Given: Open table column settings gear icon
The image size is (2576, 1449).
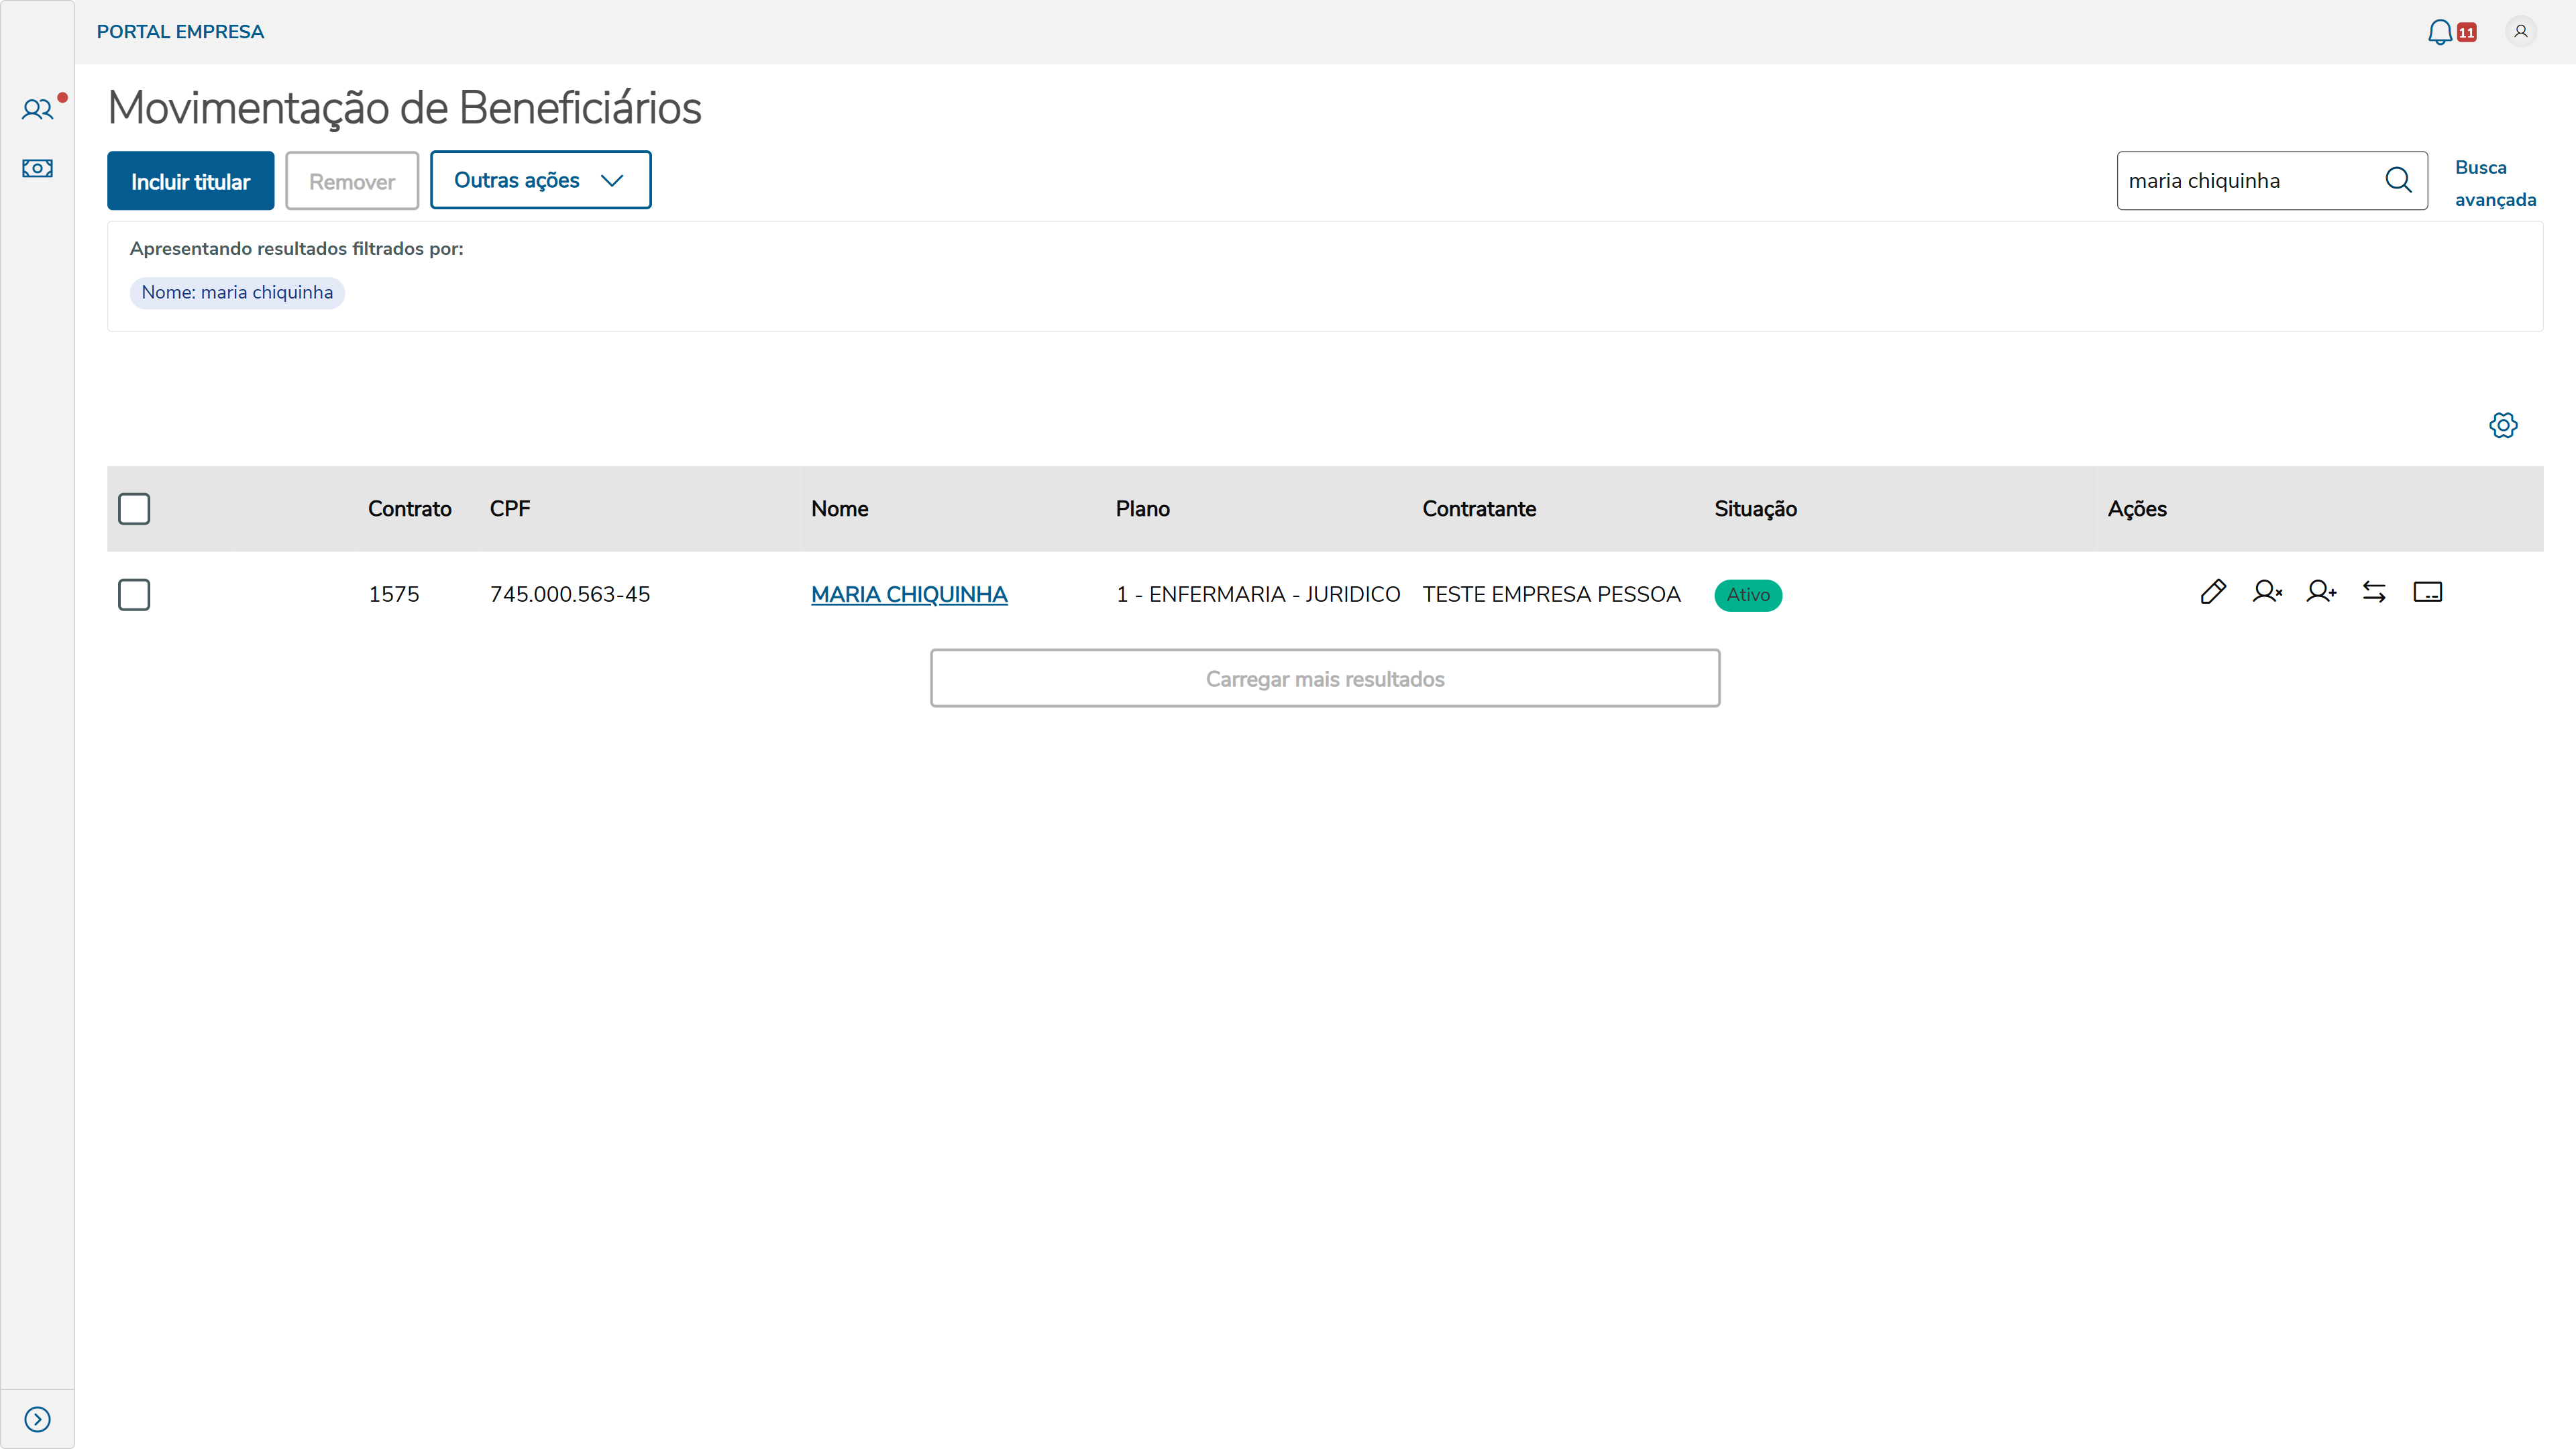Looking at the screenshot, I should [x=2503, y=425].
